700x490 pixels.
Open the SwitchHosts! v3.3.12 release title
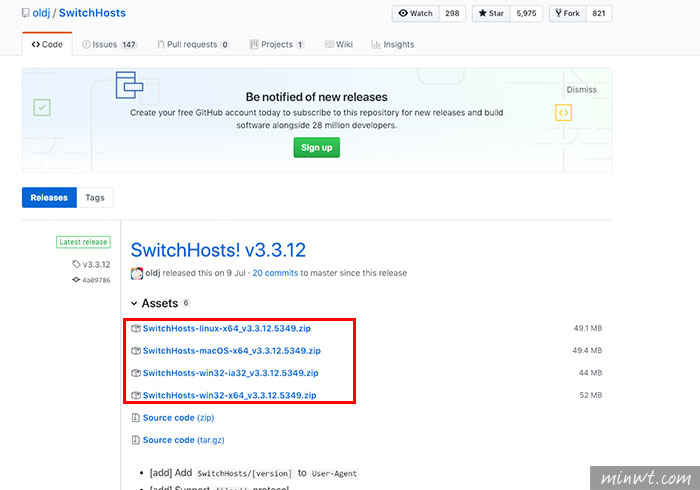[x=218, y=249]
